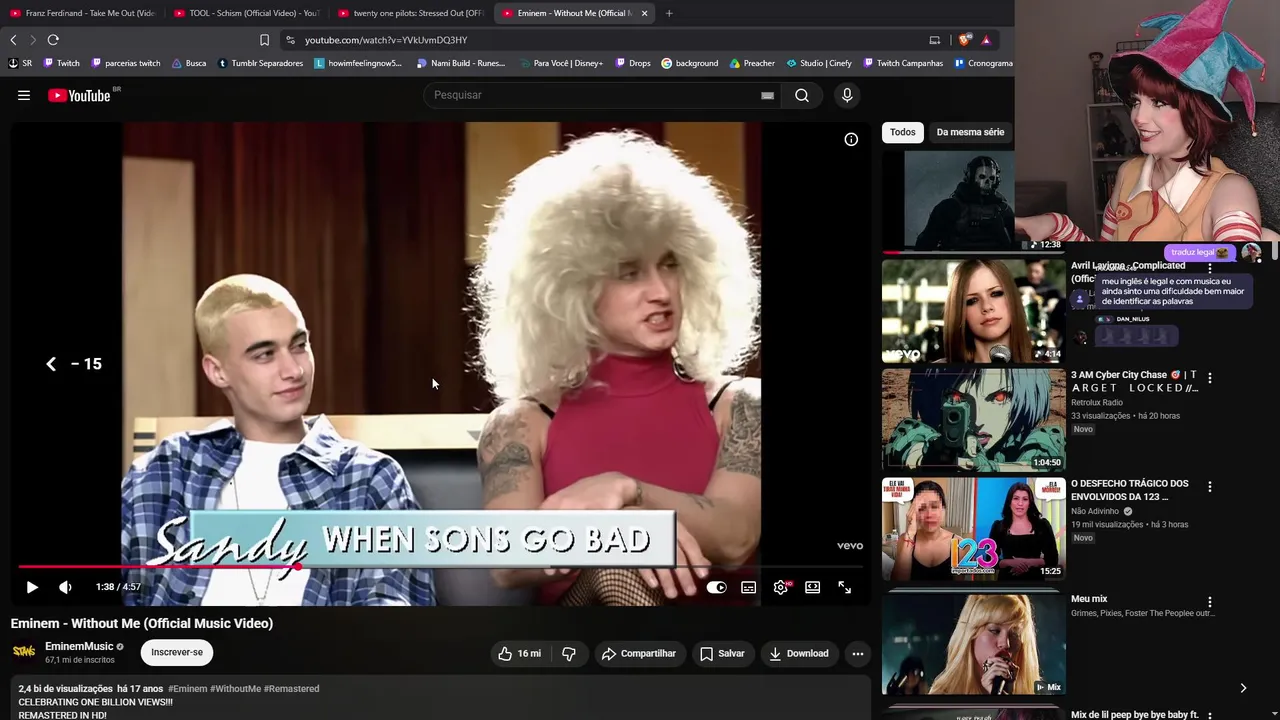Open the Busca bookmark
Screen dimensions: 1280x720
tap(189, 63)
